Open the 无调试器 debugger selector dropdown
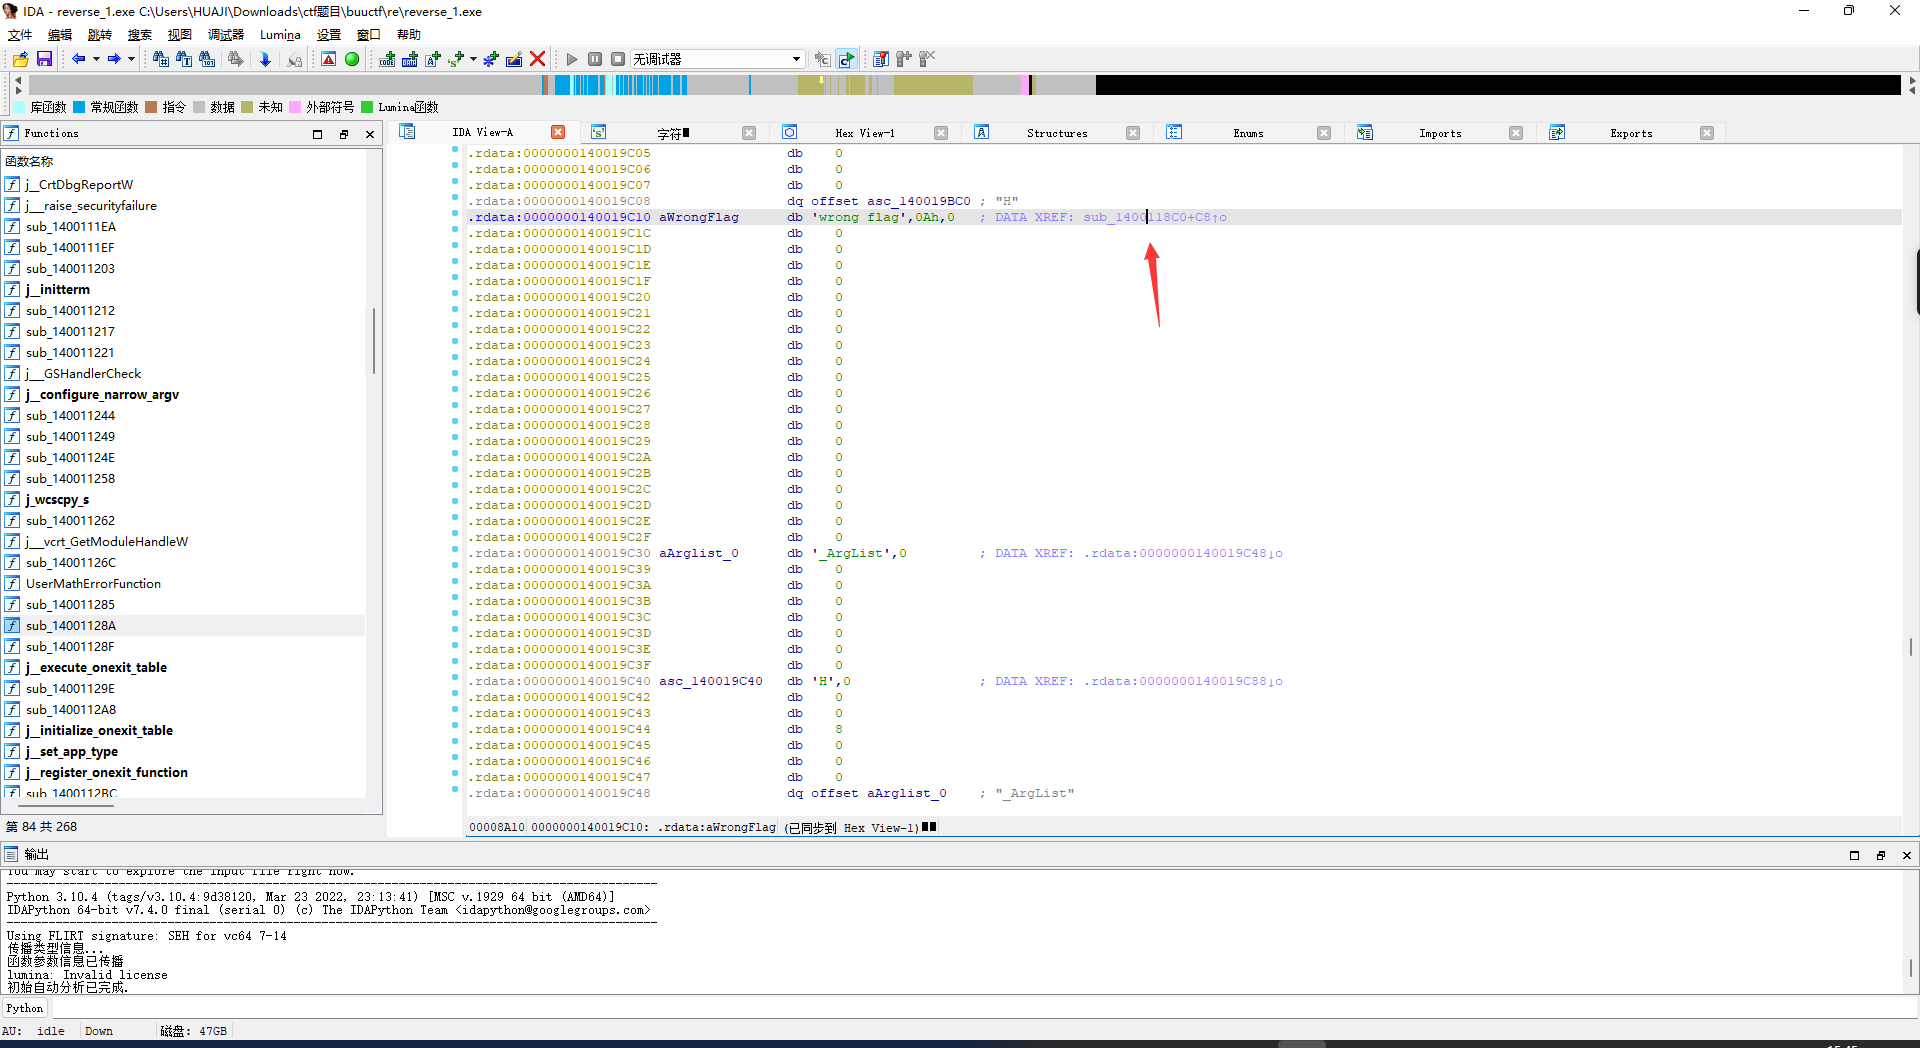The height and width of the screenshot is (1048, 1920). pos(797,59)
